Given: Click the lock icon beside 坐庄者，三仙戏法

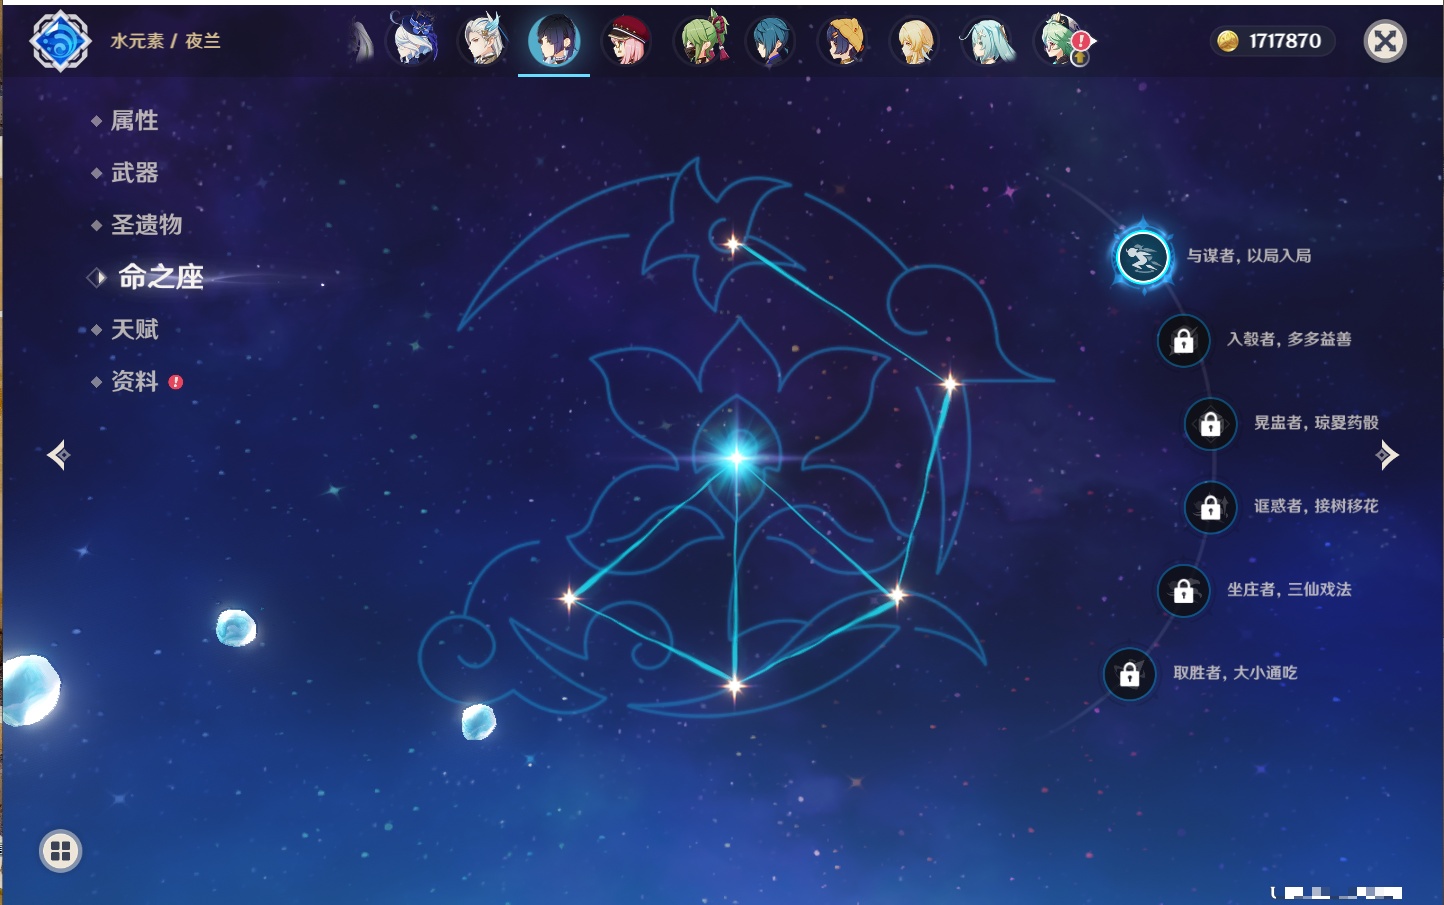Looking at the screenshot, I should (1183, 590).
